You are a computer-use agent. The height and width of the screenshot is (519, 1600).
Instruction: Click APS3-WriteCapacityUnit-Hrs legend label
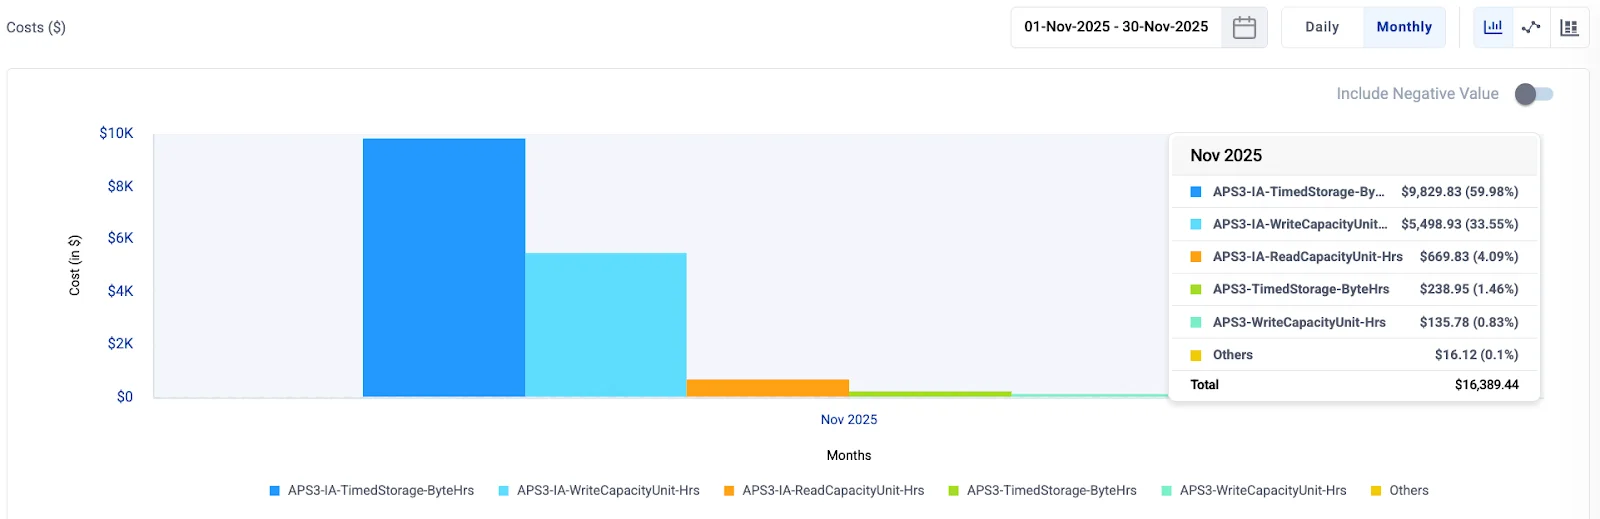[x=1263, y=491]
